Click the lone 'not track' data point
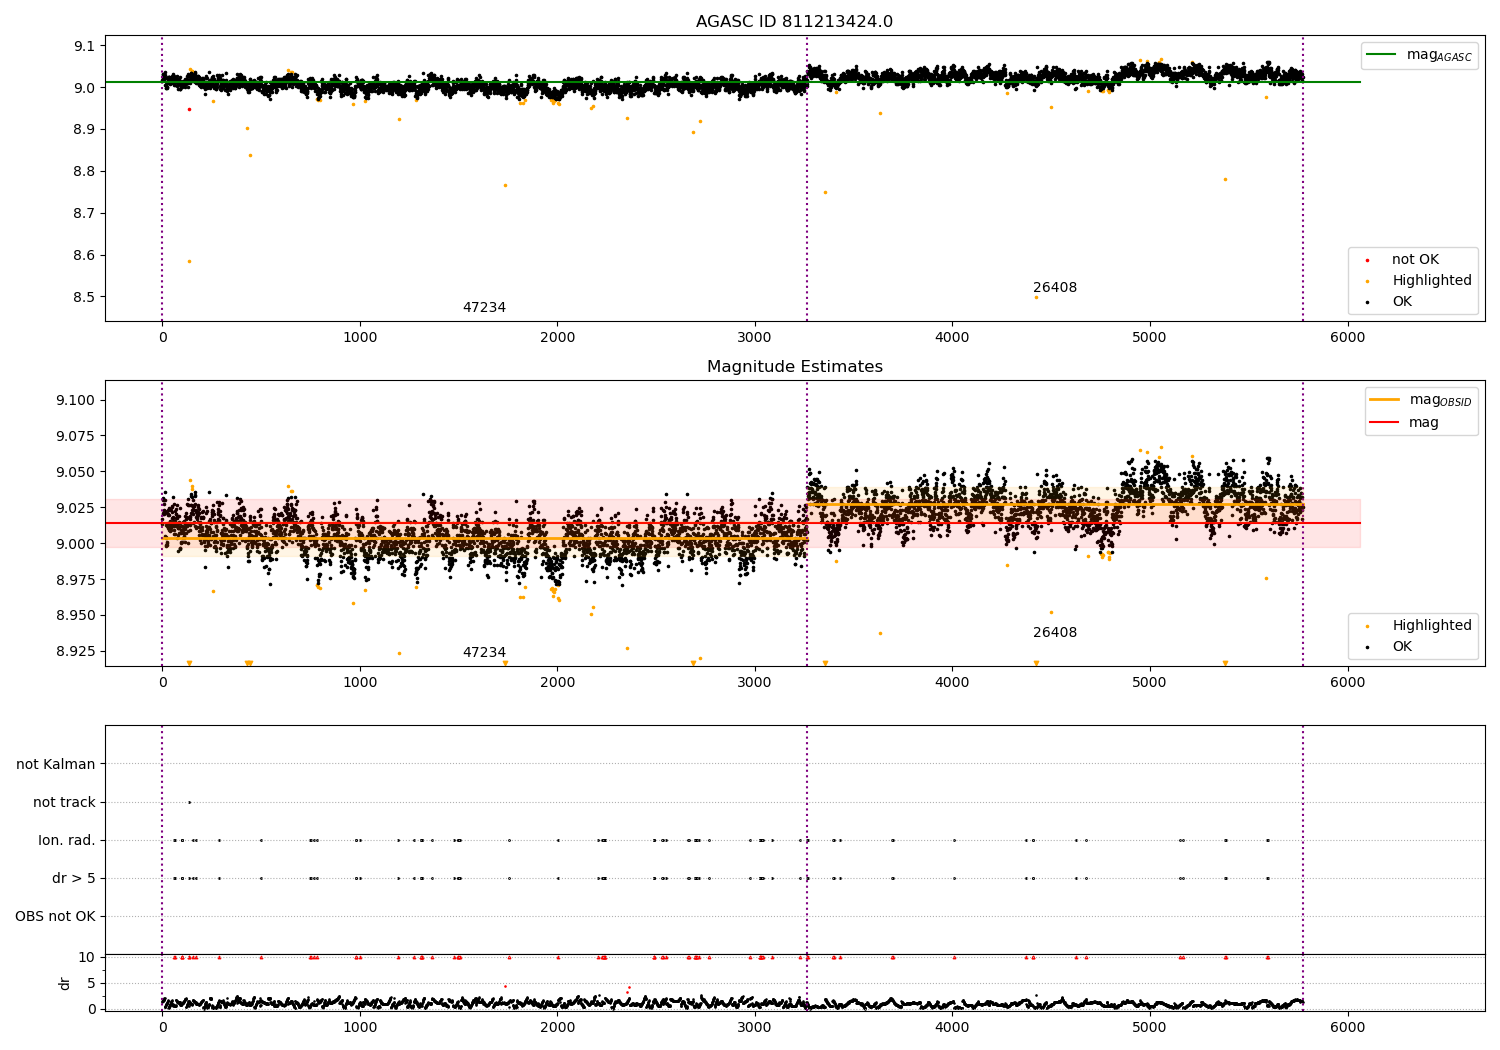The image size is (1500, 1050). coord(189,802)
